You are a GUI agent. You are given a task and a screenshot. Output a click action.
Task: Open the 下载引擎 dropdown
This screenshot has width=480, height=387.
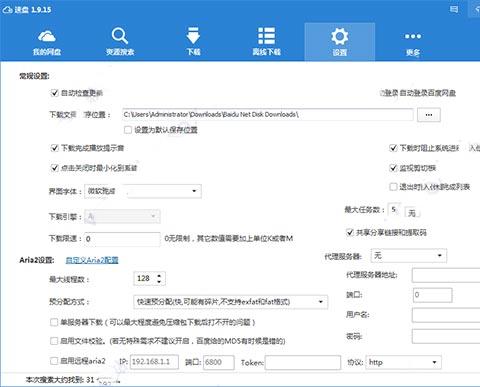coord(122,217)
